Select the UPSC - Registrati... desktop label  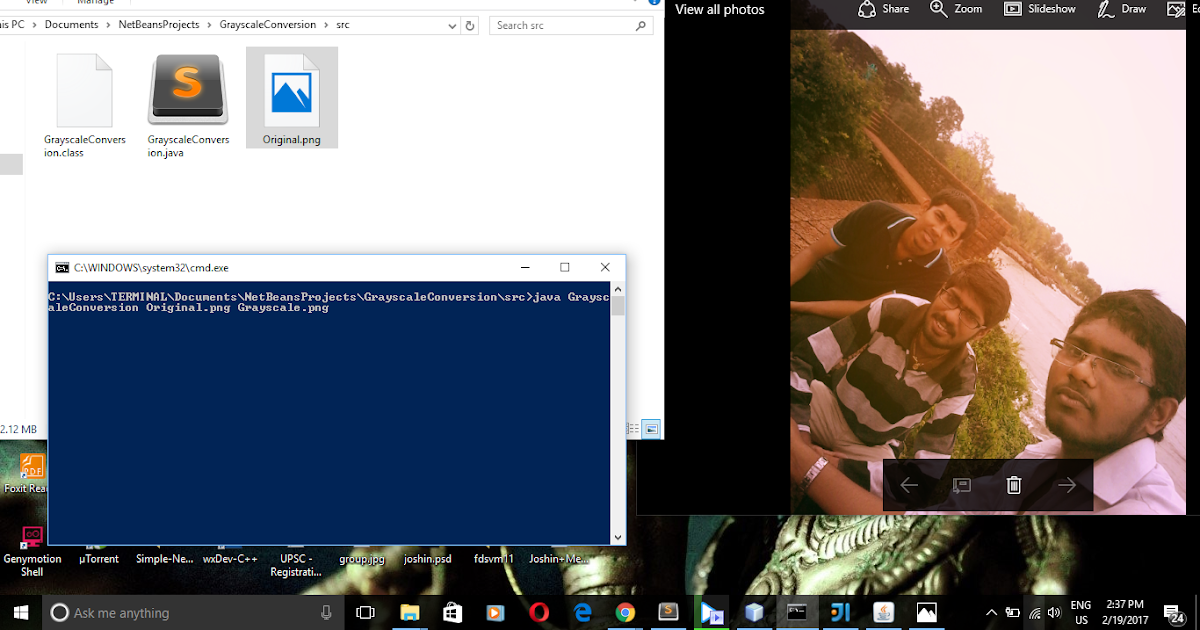[x=296, y=565]
